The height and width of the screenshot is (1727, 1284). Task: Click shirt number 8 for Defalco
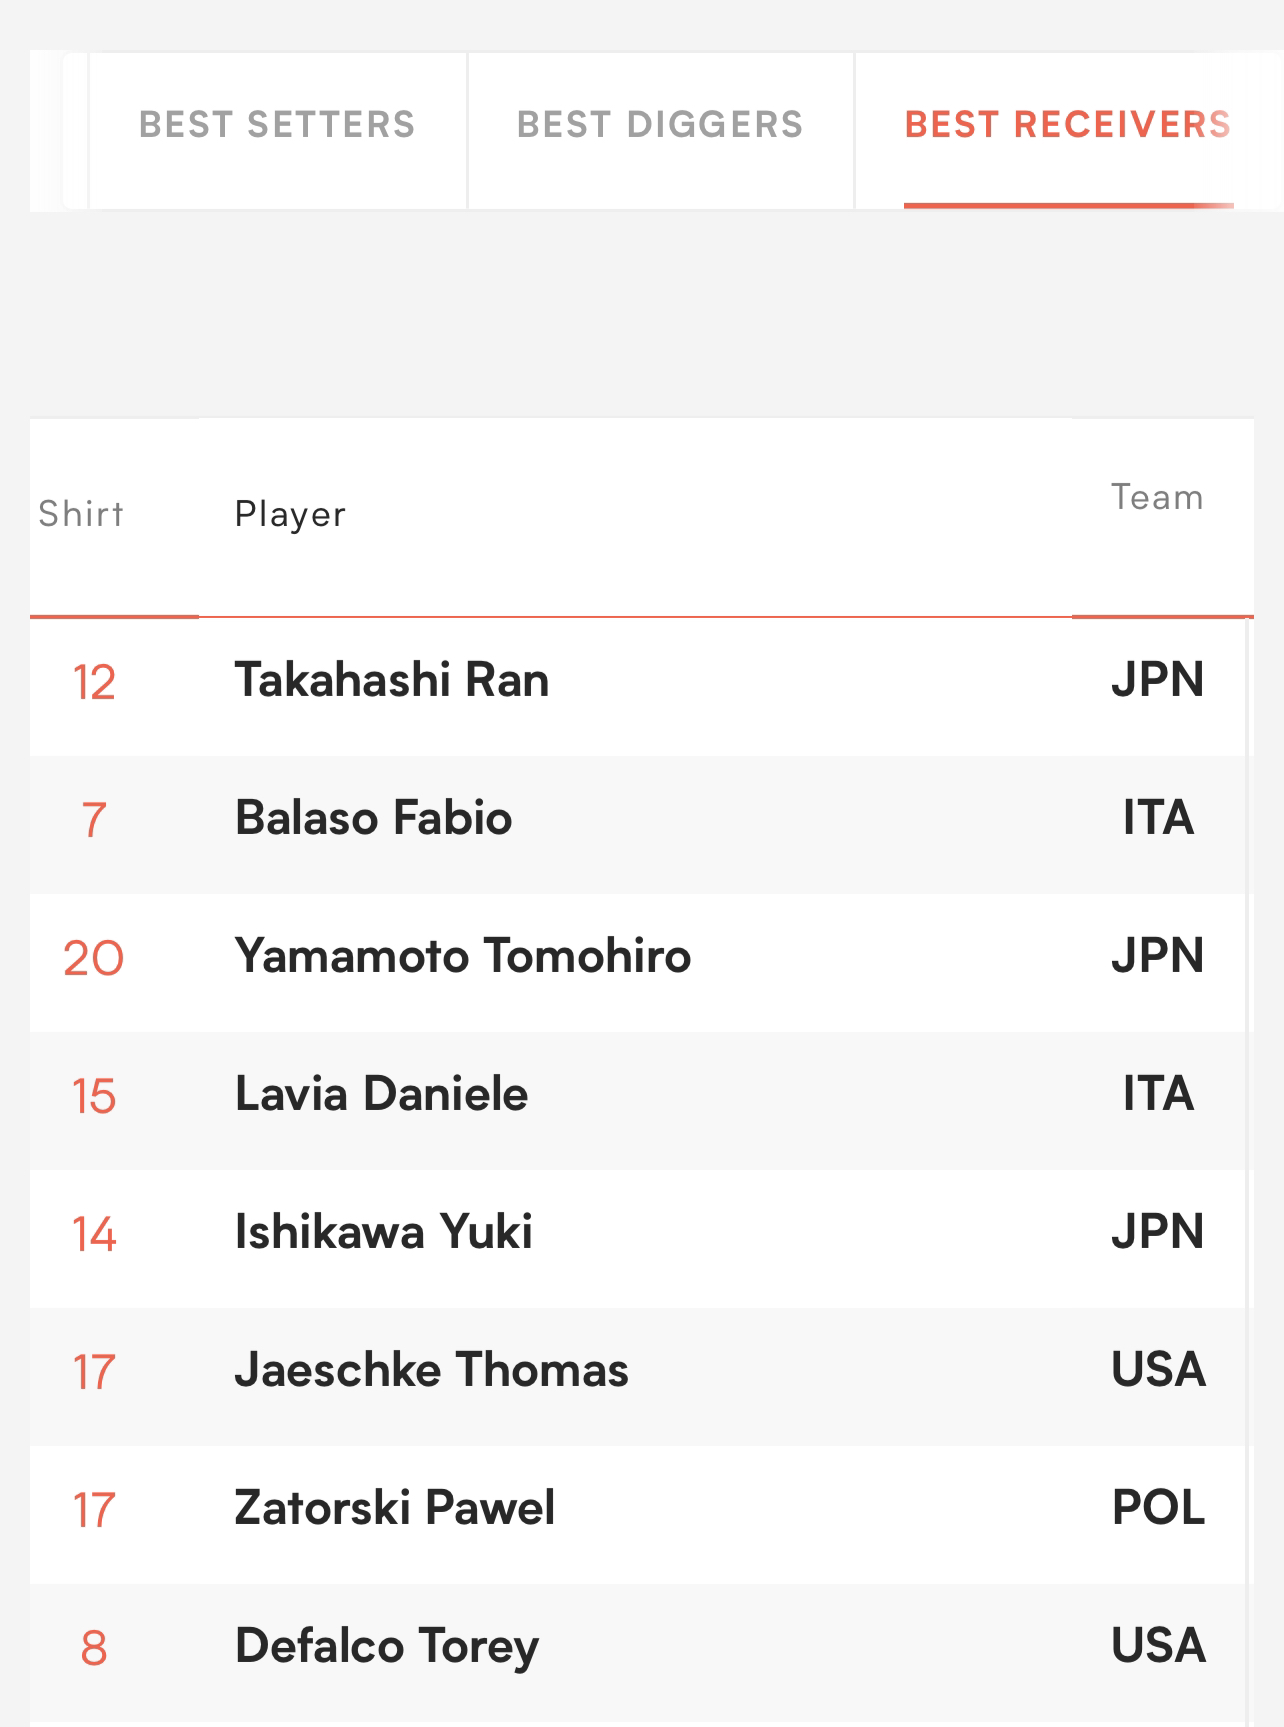click(93, 1648)
